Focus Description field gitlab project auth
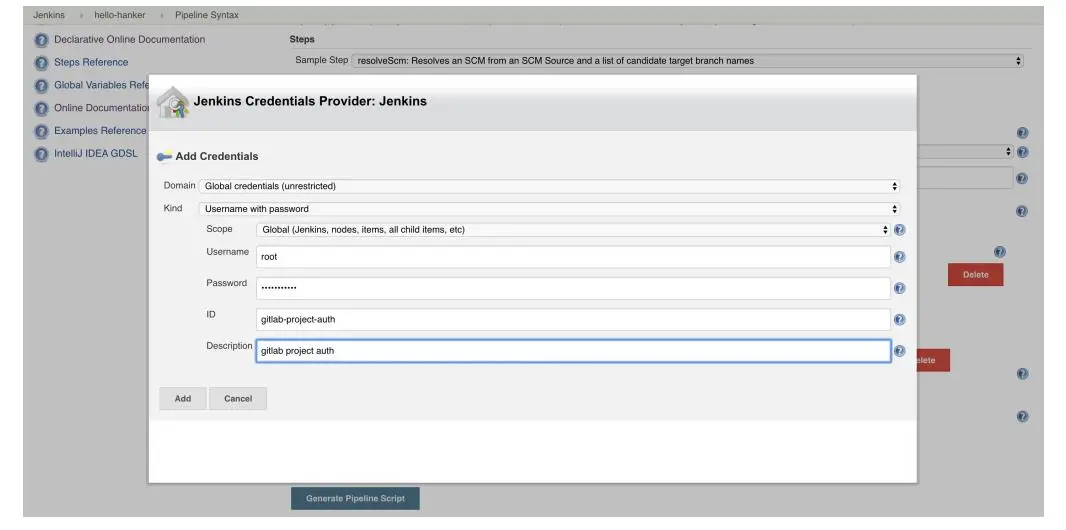Screen dimensions: 1066x530 click(573, 351)
